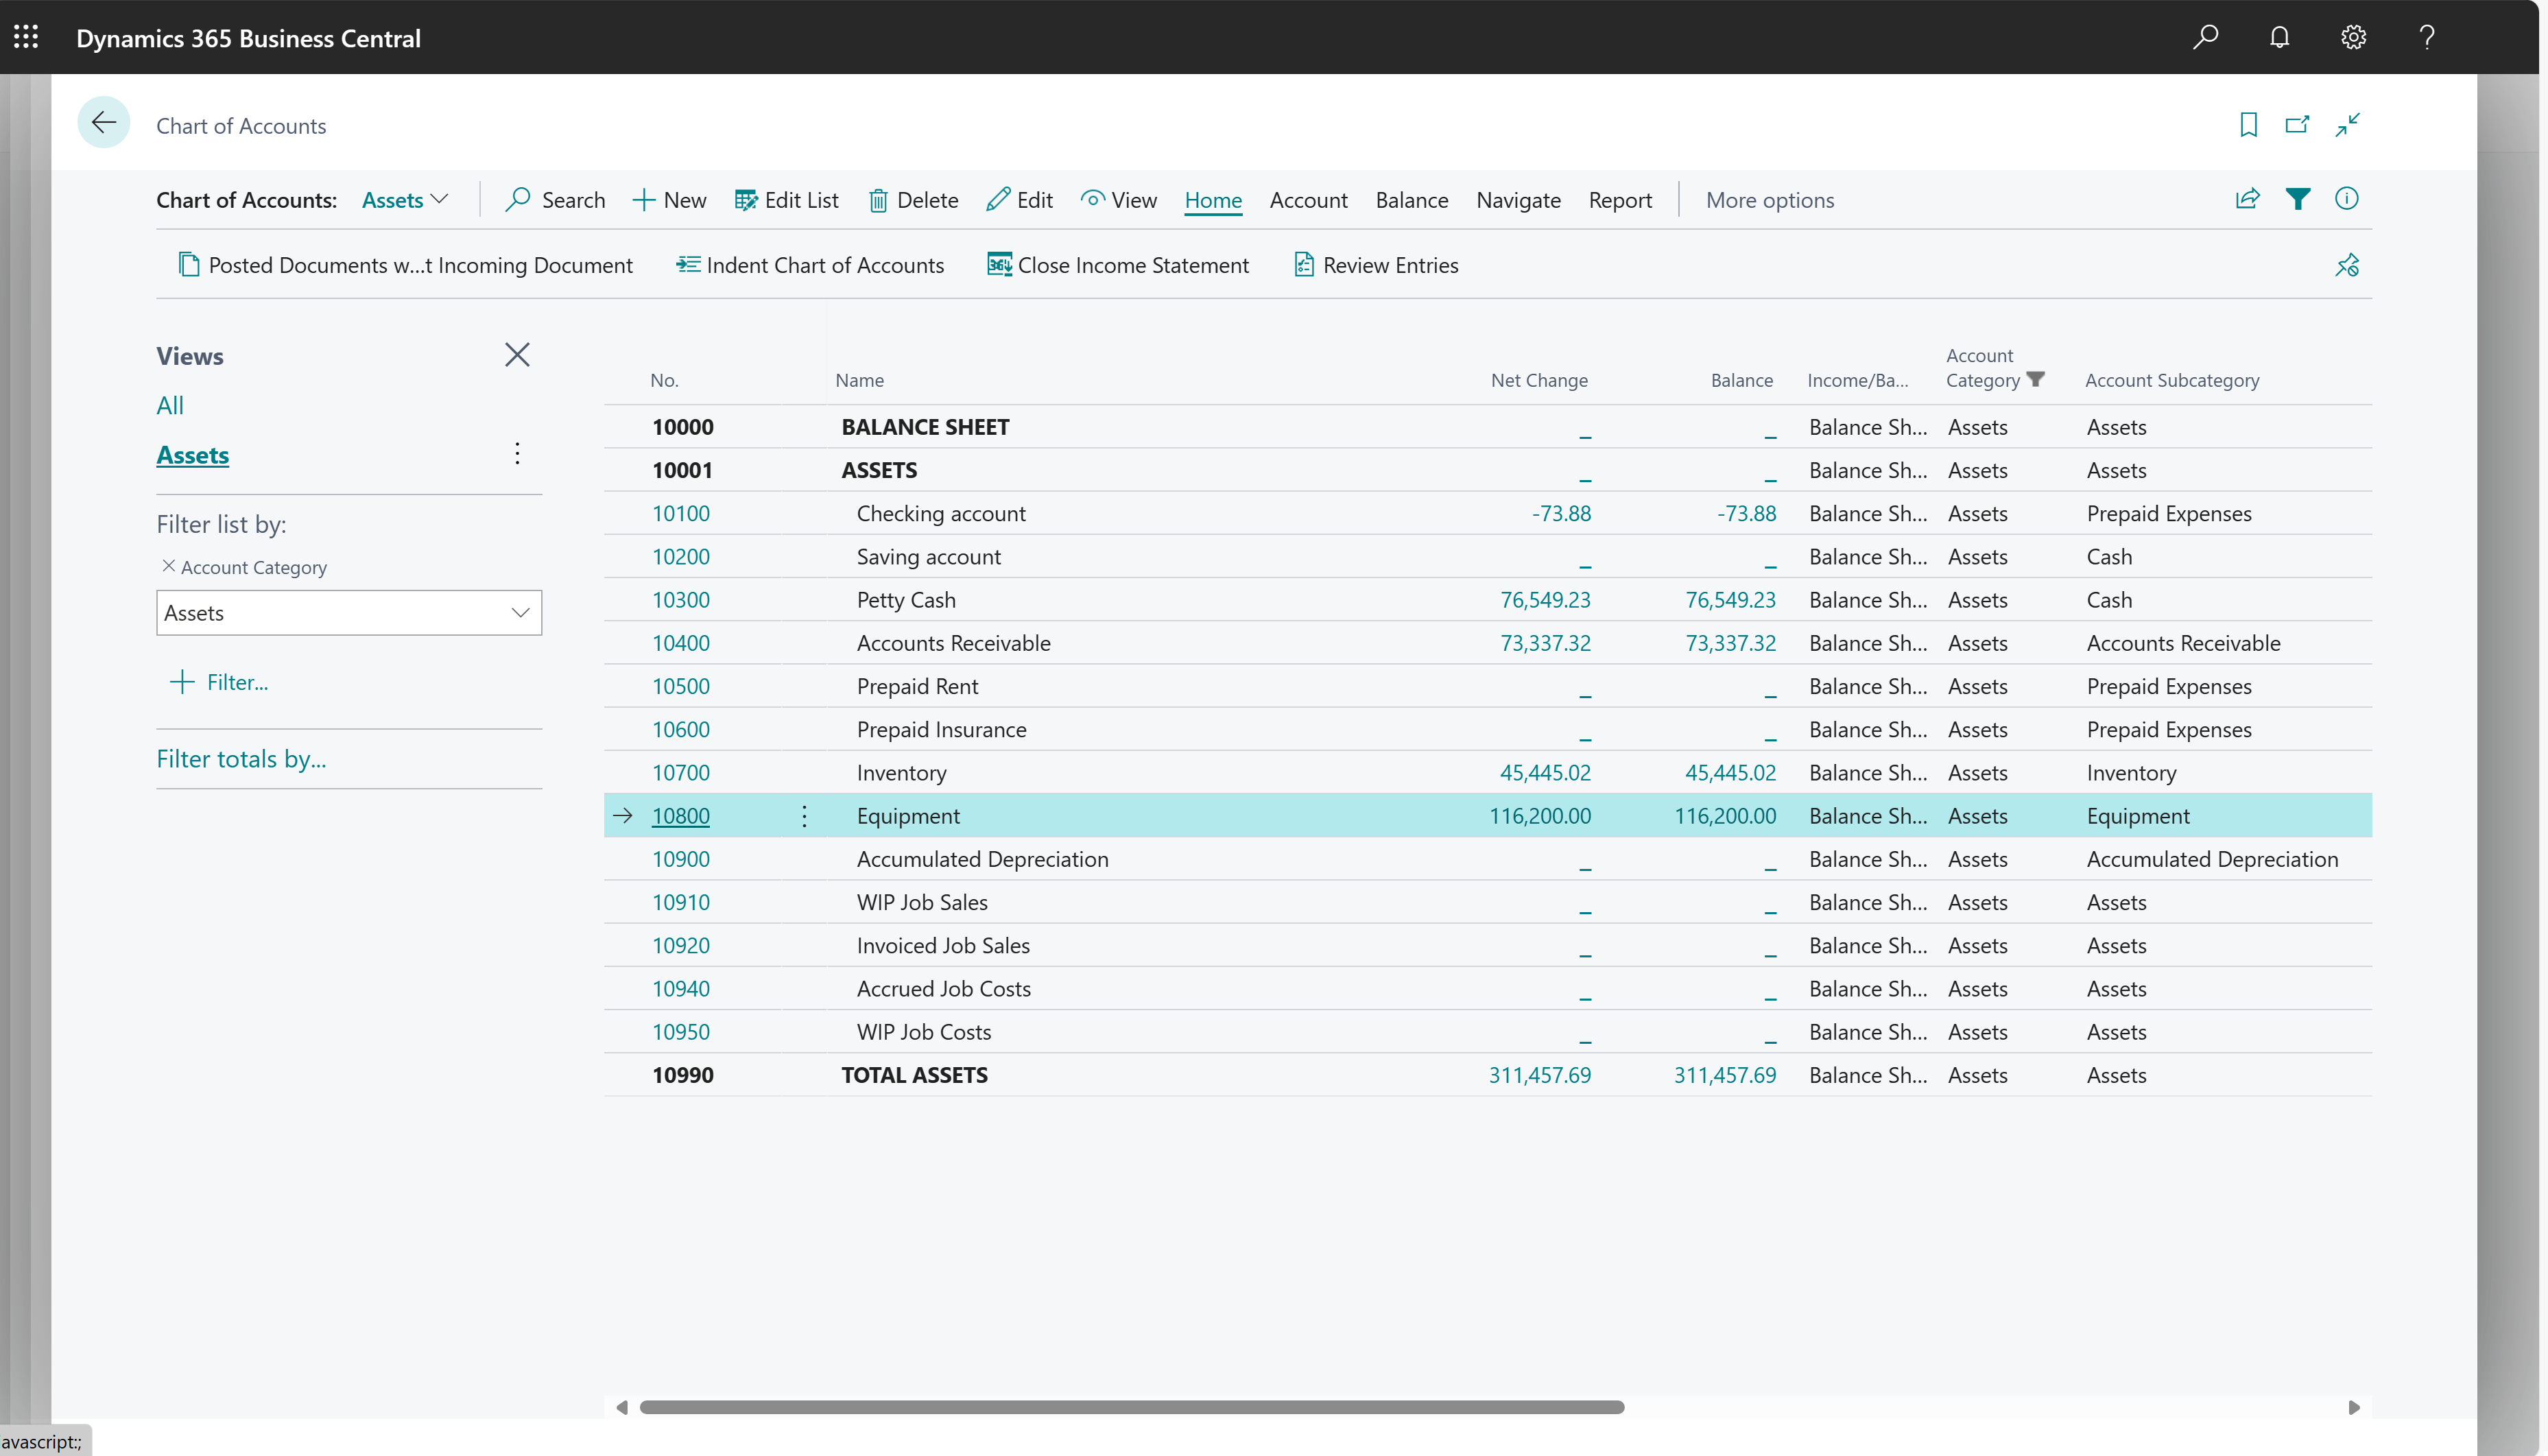Open the Account Category filter value dropdown
Image resolution: width=2548 pixels, height=1456 pixels.
(x=521, y=612)
